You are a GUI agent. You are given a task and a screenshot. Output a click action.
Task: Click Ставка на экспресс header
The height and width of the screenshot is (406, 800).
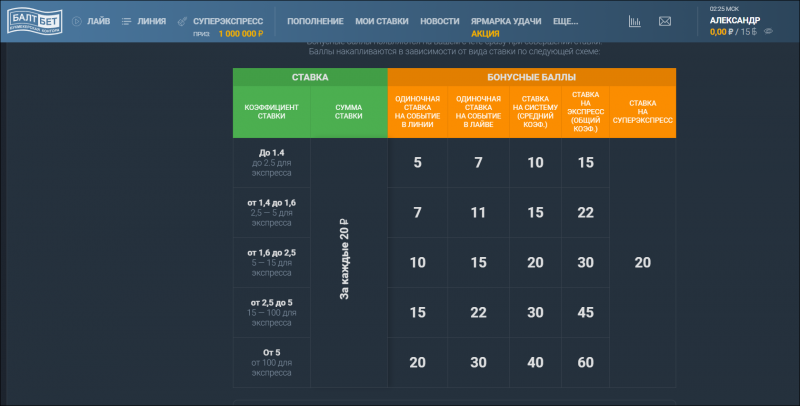pyautogui.click(x=585, y=112)
